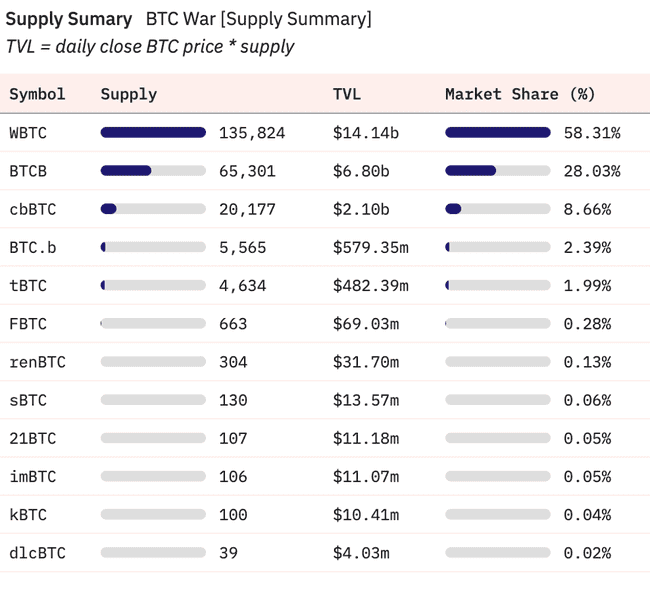Select the WBTC supply progress bar
The image size is (650, 590).
pos(153,133)
